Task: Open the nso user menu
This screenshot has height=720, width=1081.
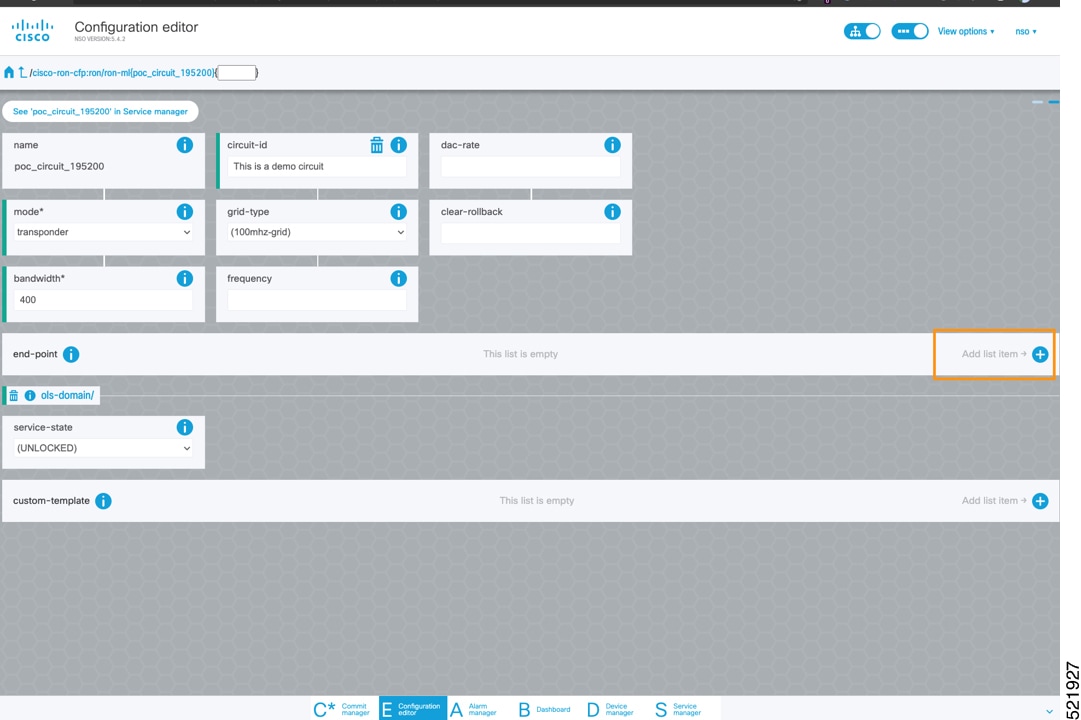Action: click(1026, 31)
